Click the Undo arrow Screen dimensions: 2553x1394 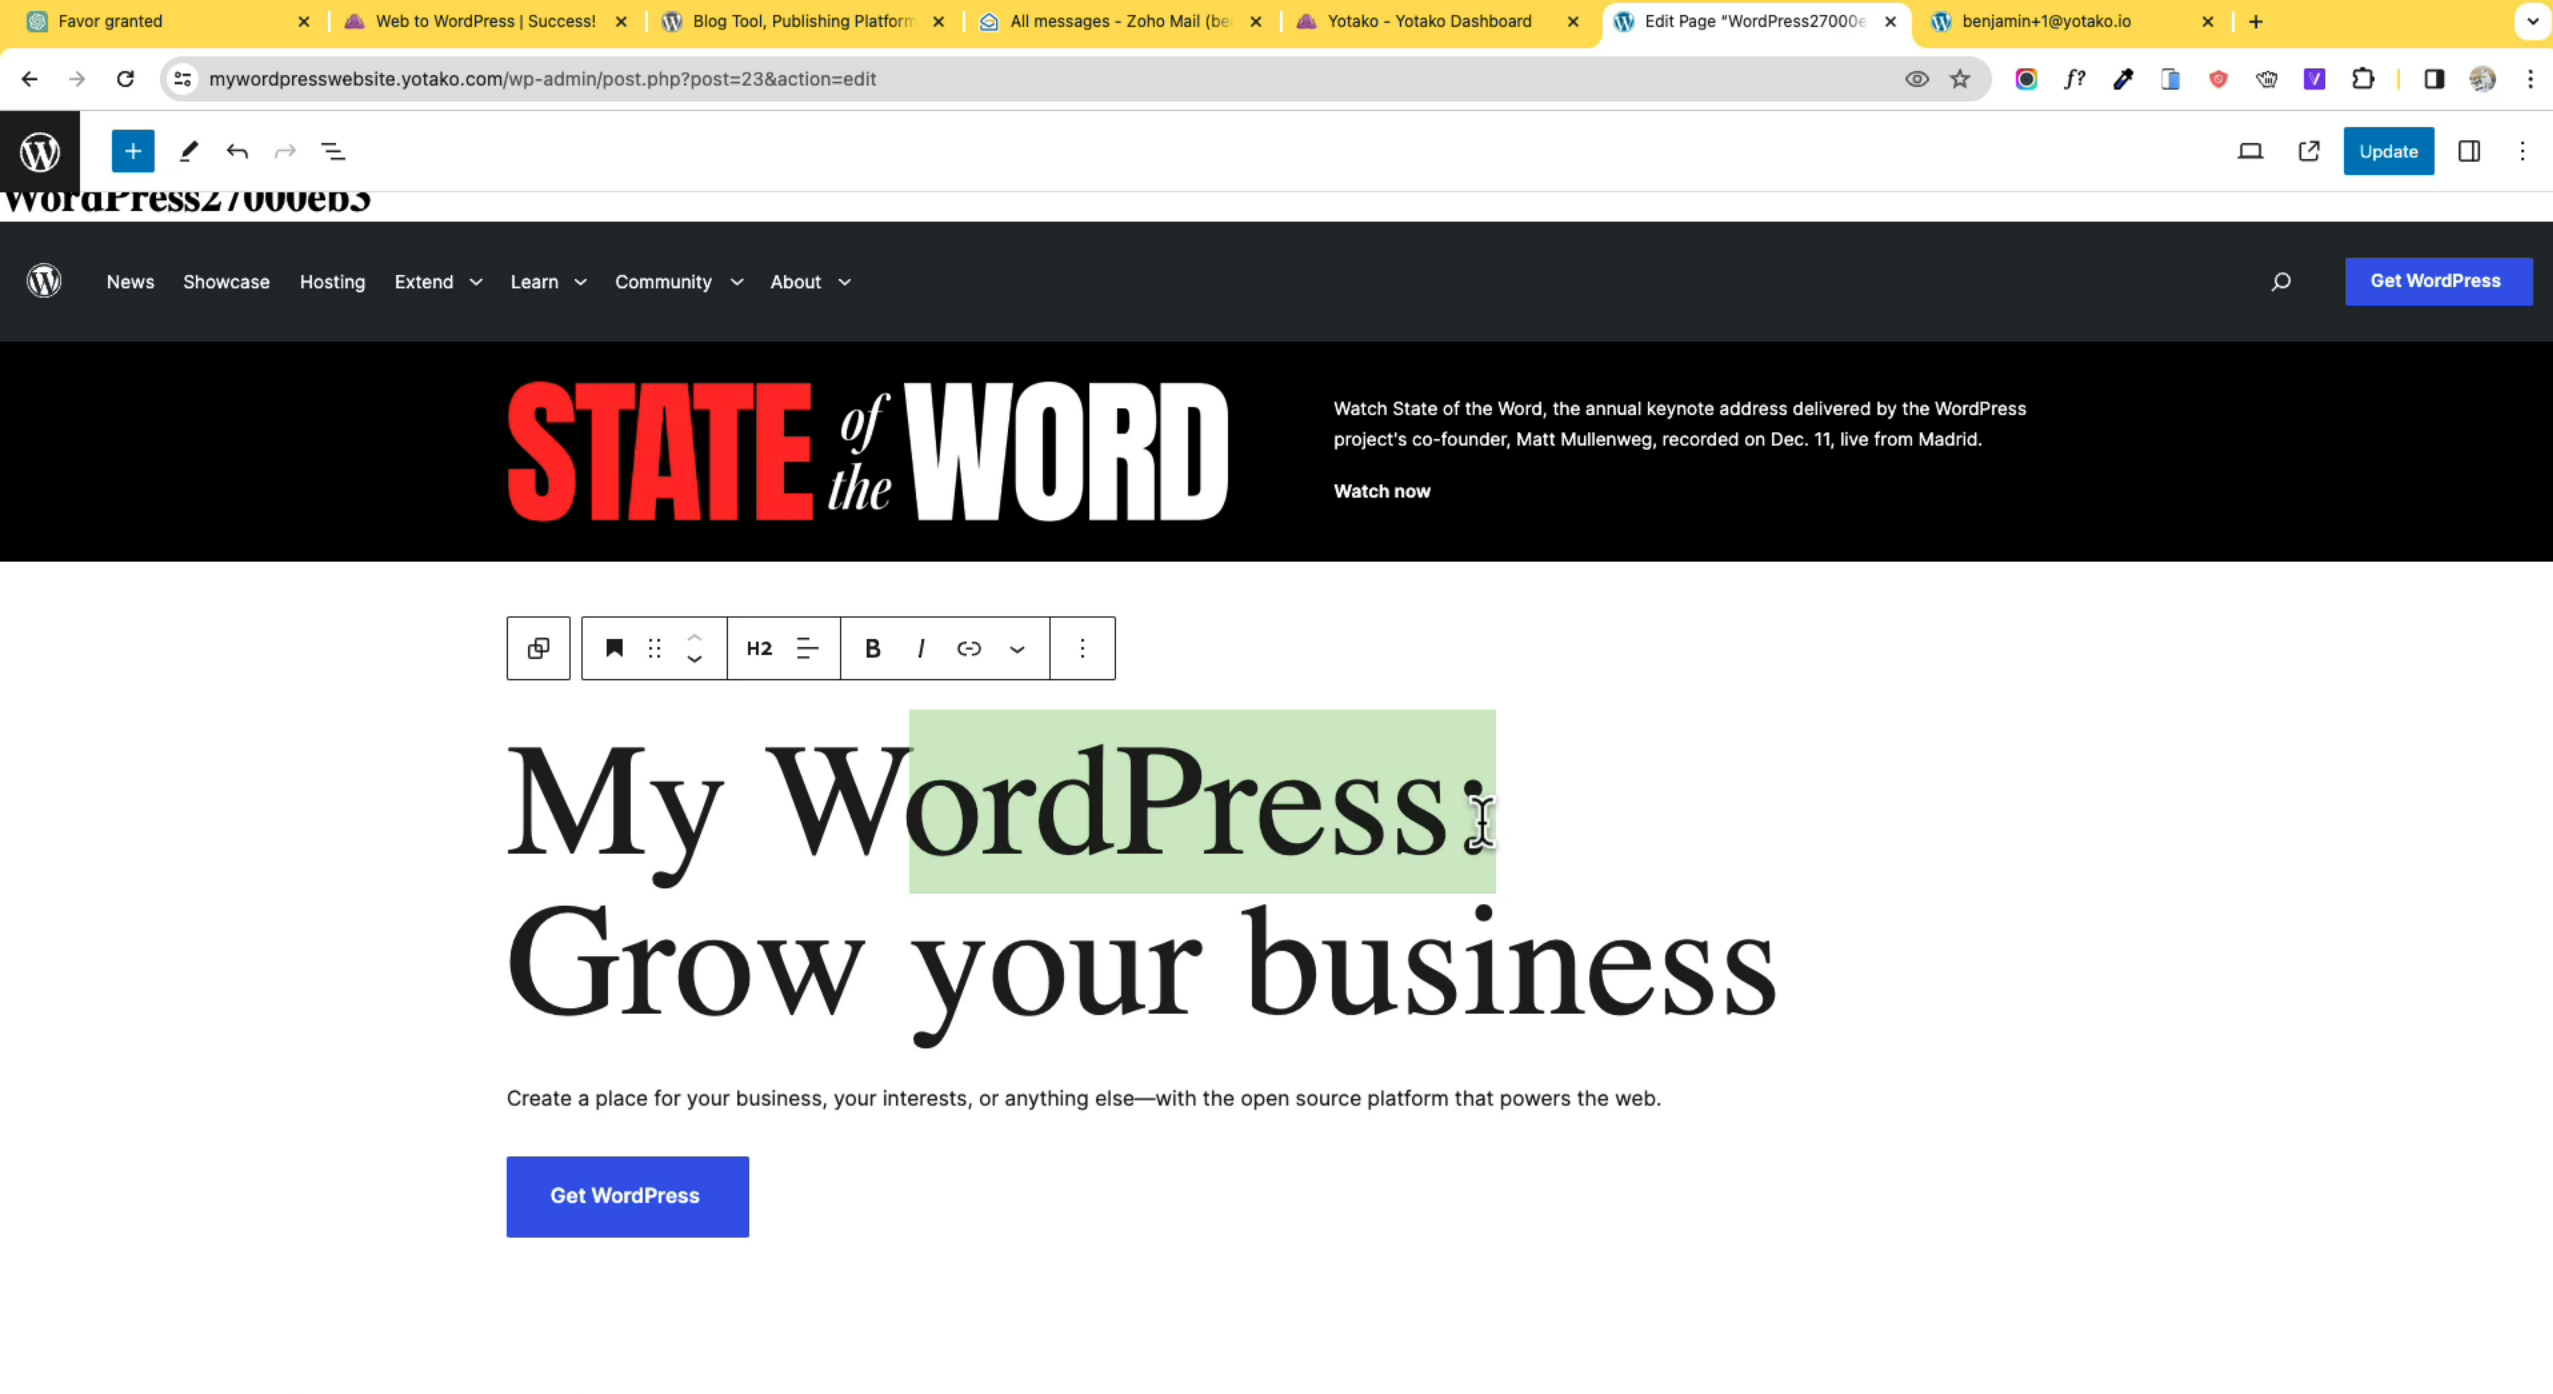pyautogui.click(x=237, y=151)
